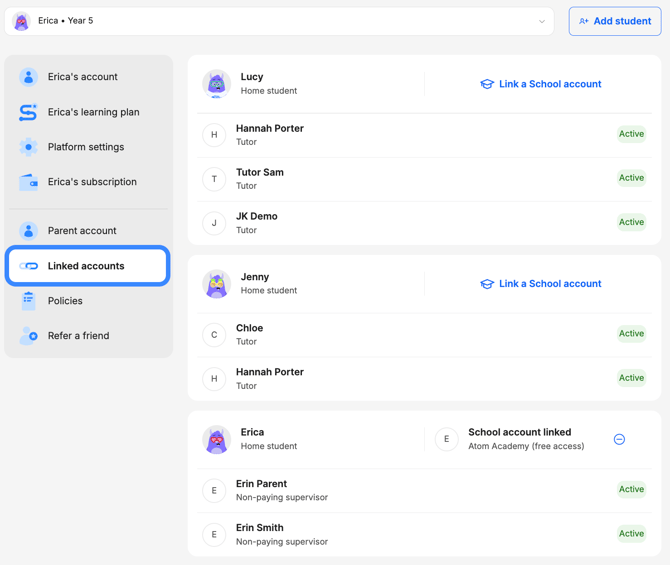Open Erica's account from sidebar

click(88, 77)
